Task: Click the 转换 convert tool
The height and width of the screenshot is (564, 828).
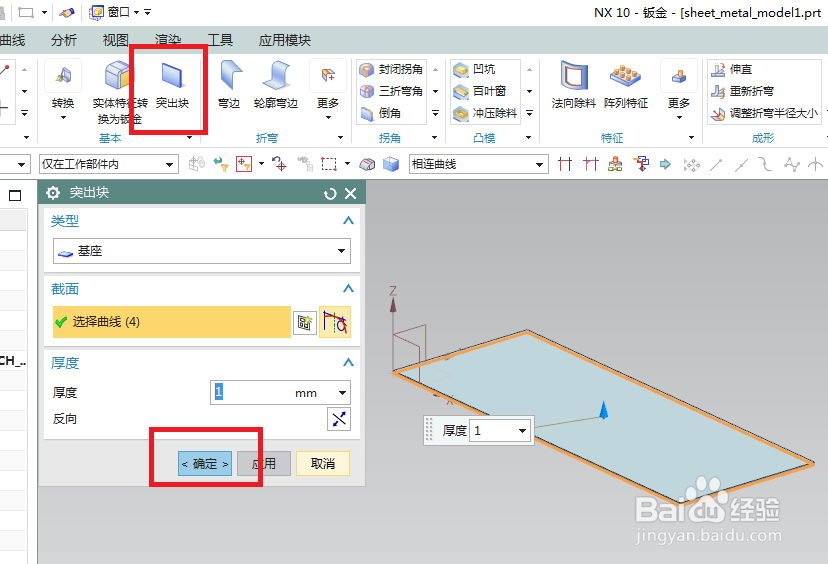Action: click(63, 84)
